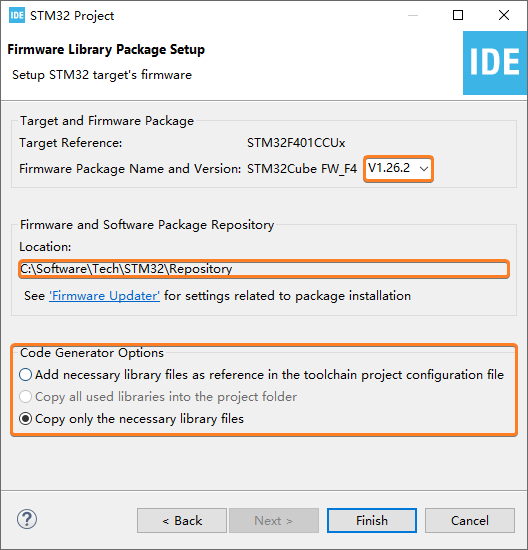Click the greyed-out Next button
Screen dimensions: 528x550
274,521
